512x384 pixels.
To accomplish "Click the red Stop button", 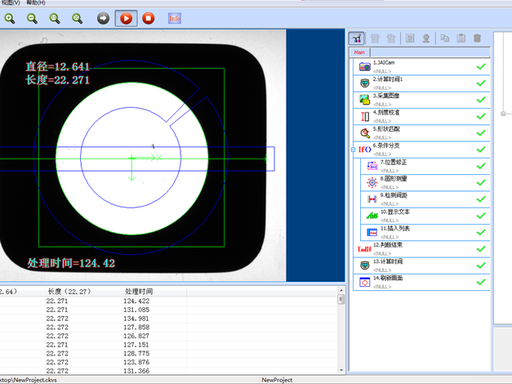I will click(148, 18).
